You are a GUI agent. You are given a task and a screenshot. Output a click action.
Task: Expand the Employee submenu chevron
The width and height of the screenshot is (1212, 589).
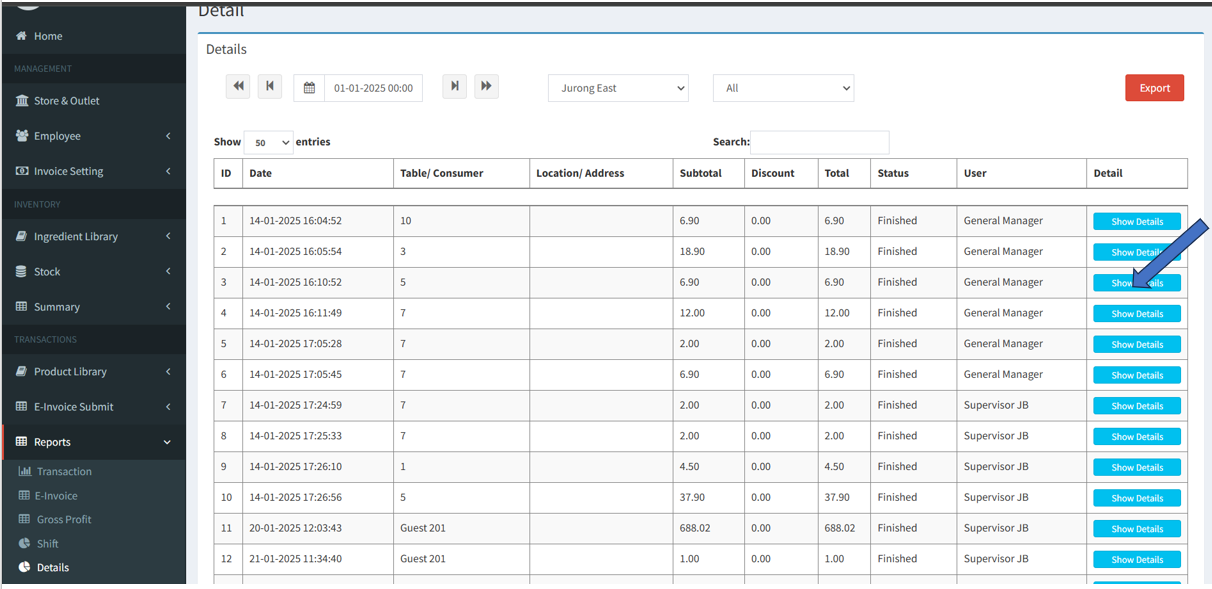pos(168,136)
